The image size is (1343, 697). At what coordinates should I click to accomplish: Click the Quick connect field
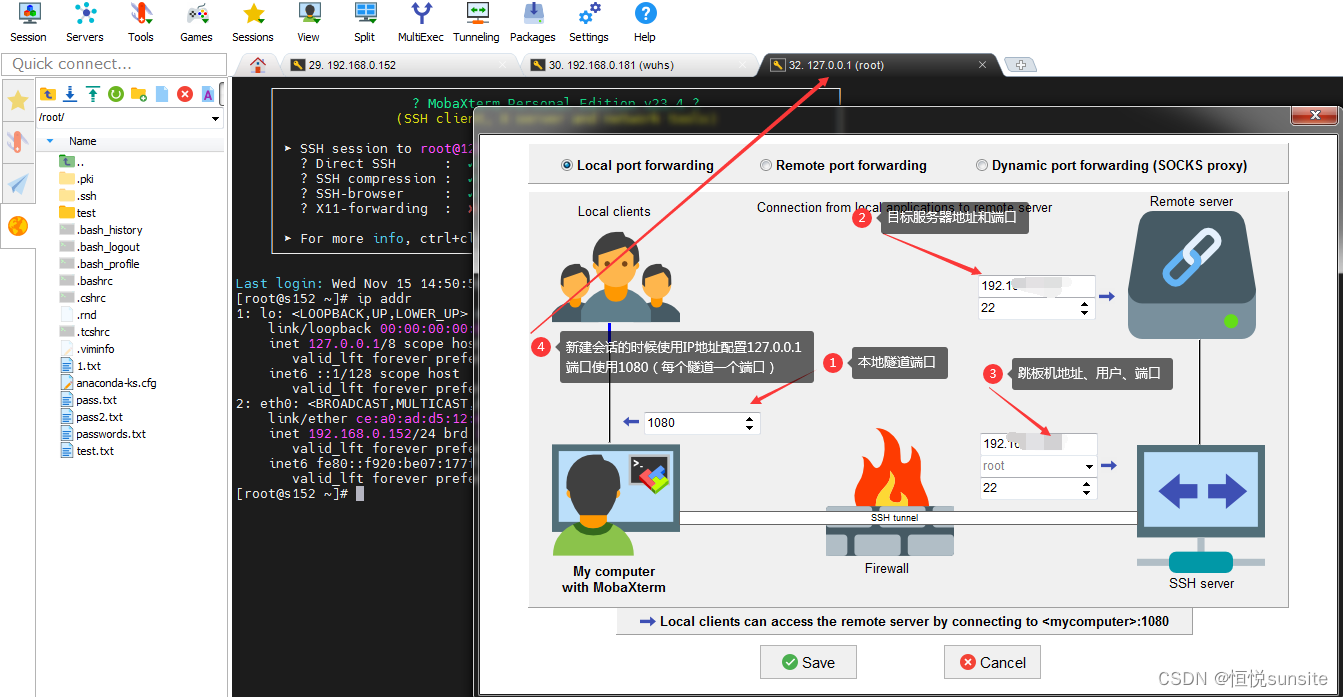tap(114, 64)
